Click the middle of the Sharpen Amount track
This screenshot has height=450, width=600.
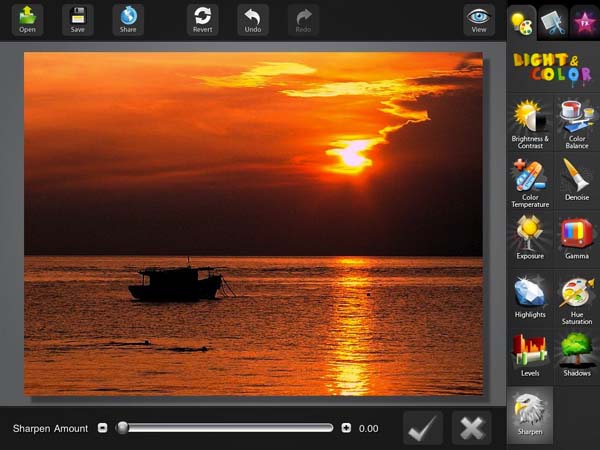click(224, 428)
